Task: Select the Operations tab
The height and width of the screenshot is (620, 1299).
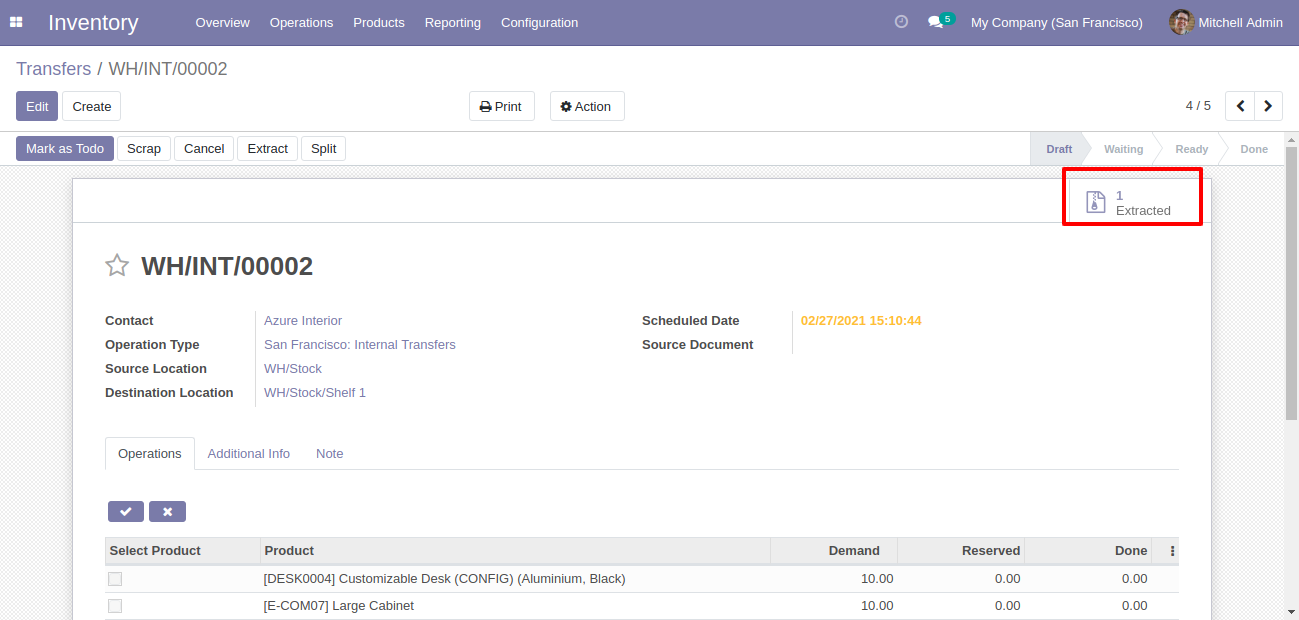Action: click(x=150, y=454)
